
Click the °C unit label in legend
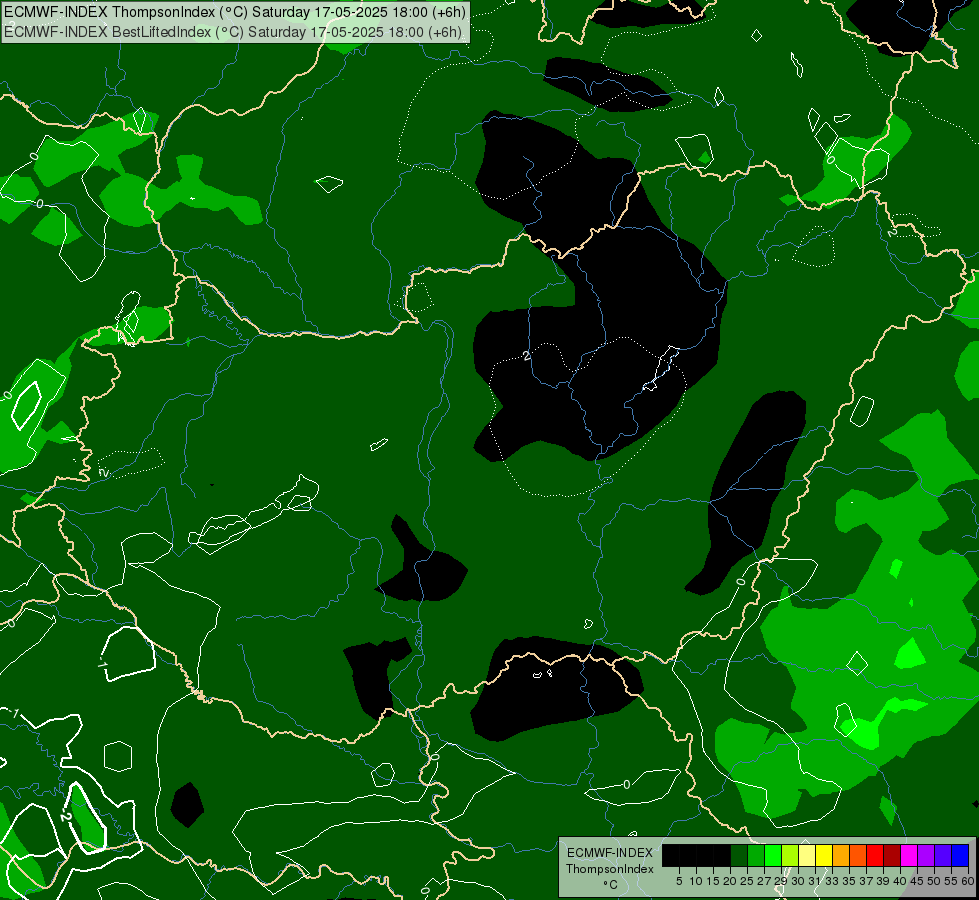click(x=611, y=884)
